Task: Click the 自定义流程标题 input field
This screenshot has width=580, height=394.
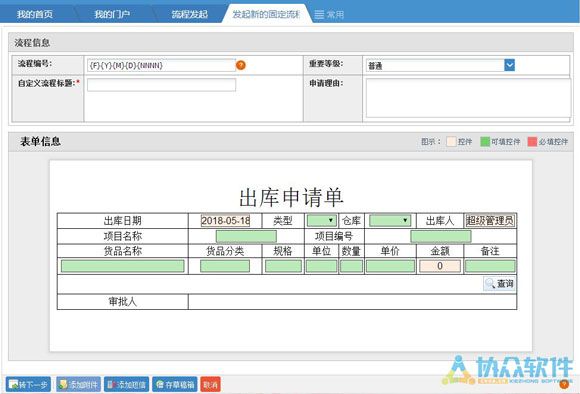Action: (x=161, y=85)
